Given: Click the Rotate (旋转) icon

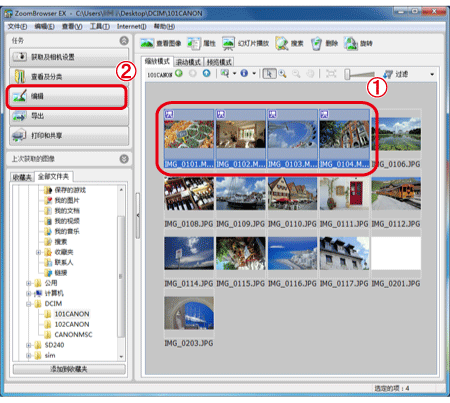Looking at the screenshot, I should 351,43.
